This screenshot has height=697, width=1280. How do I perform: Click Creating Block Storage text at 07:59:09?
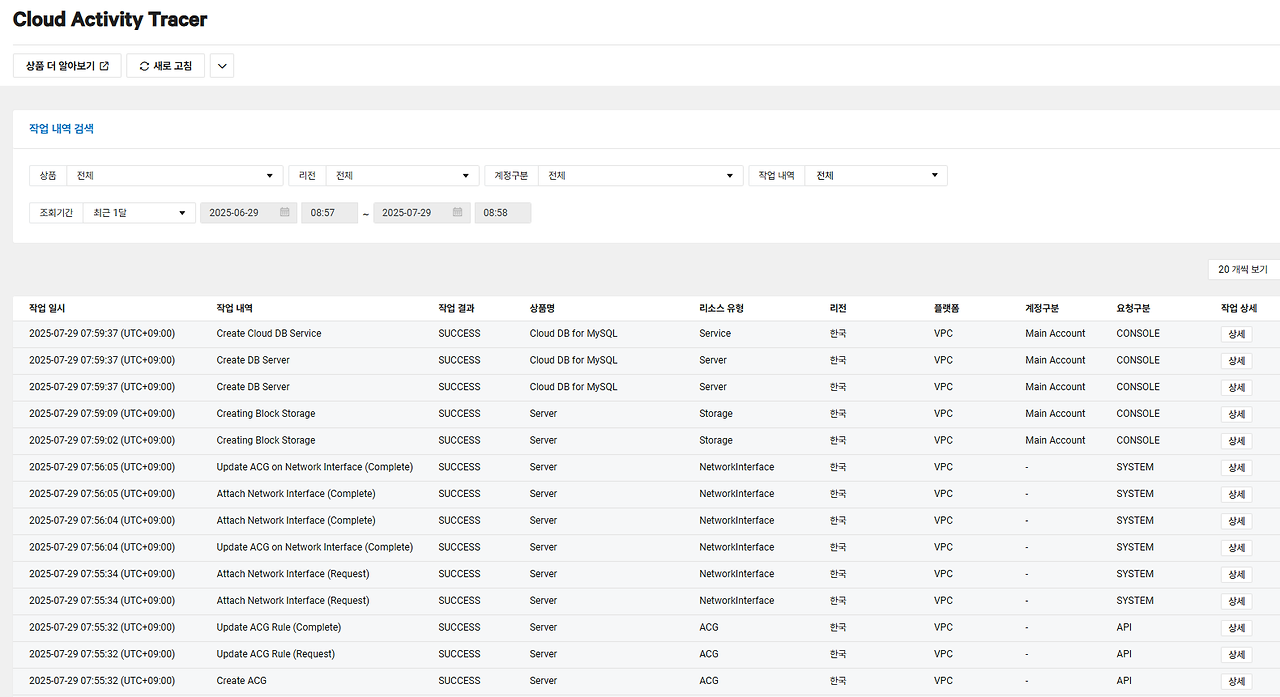coord(266,413)
